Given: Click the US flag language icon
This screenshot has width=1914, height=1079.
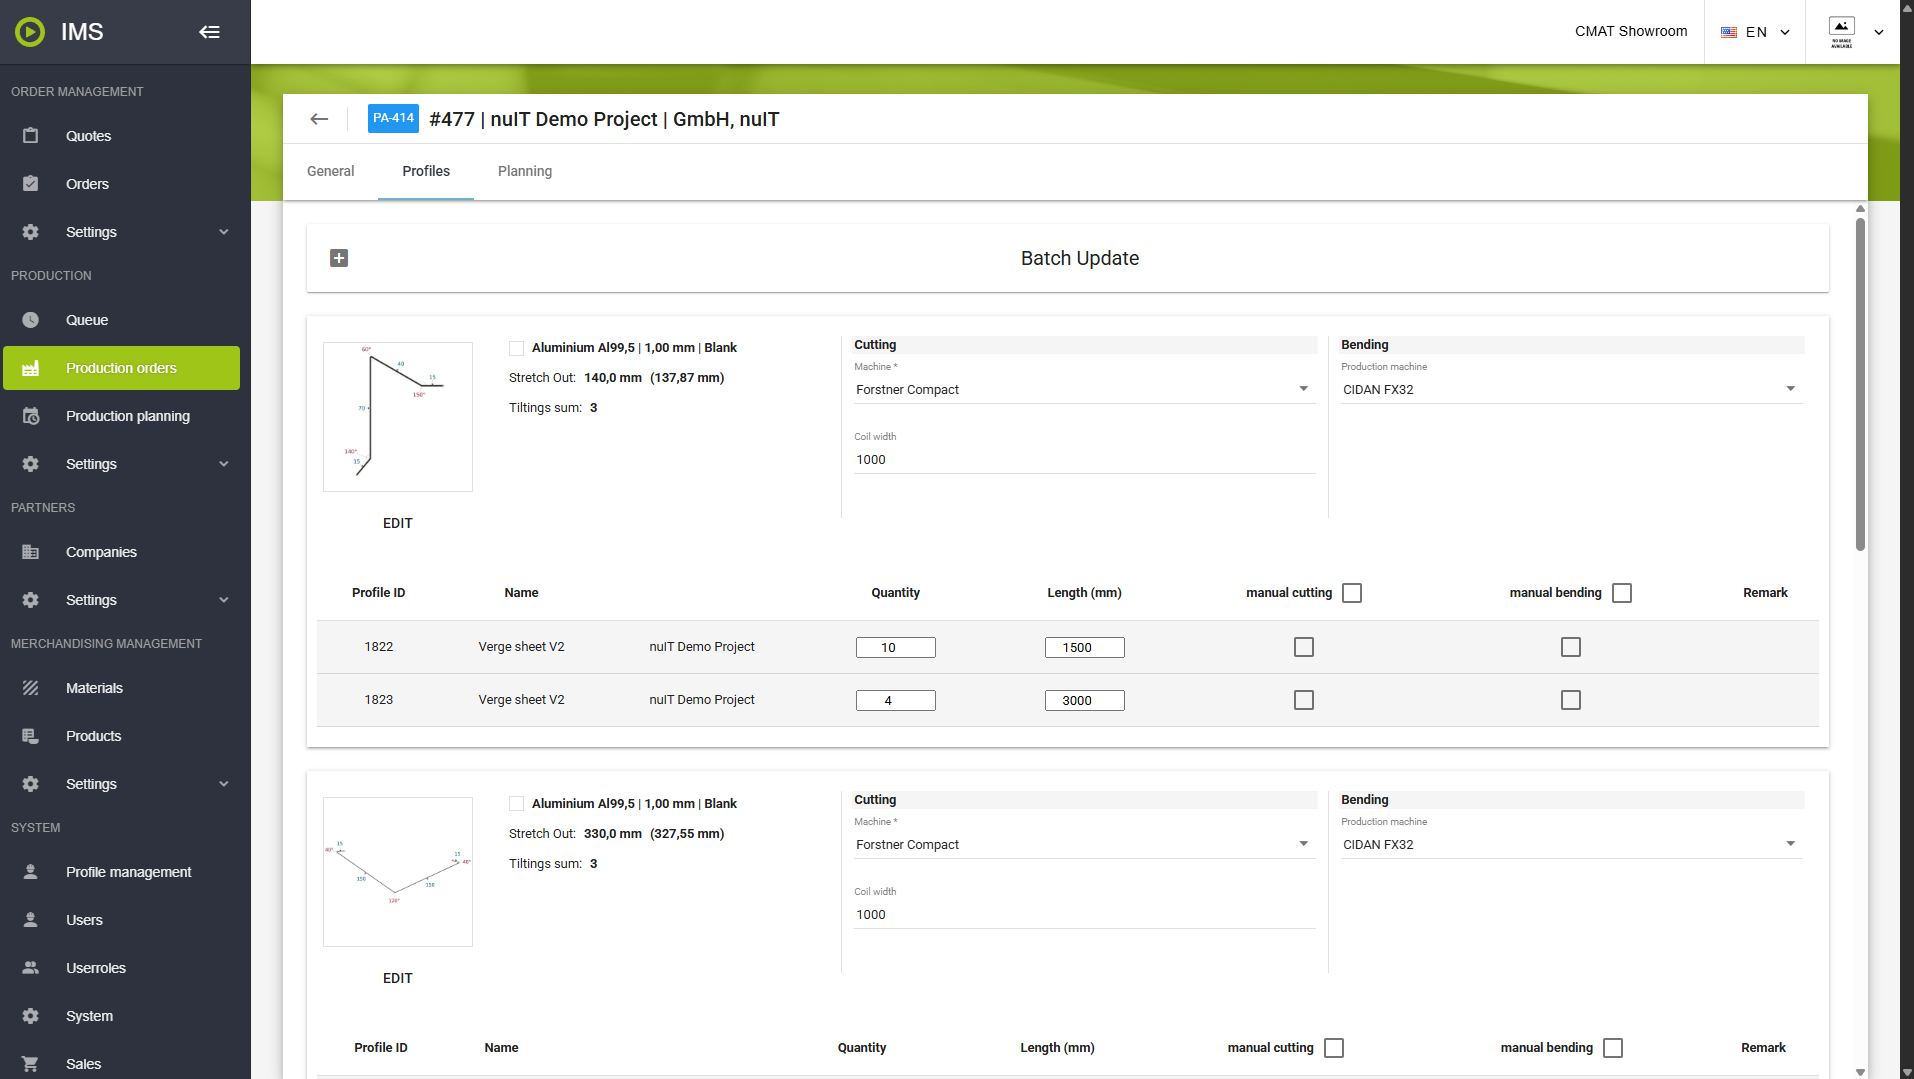Looking at the screenshot, I should pyautogui.click(x=1729, y=32).
